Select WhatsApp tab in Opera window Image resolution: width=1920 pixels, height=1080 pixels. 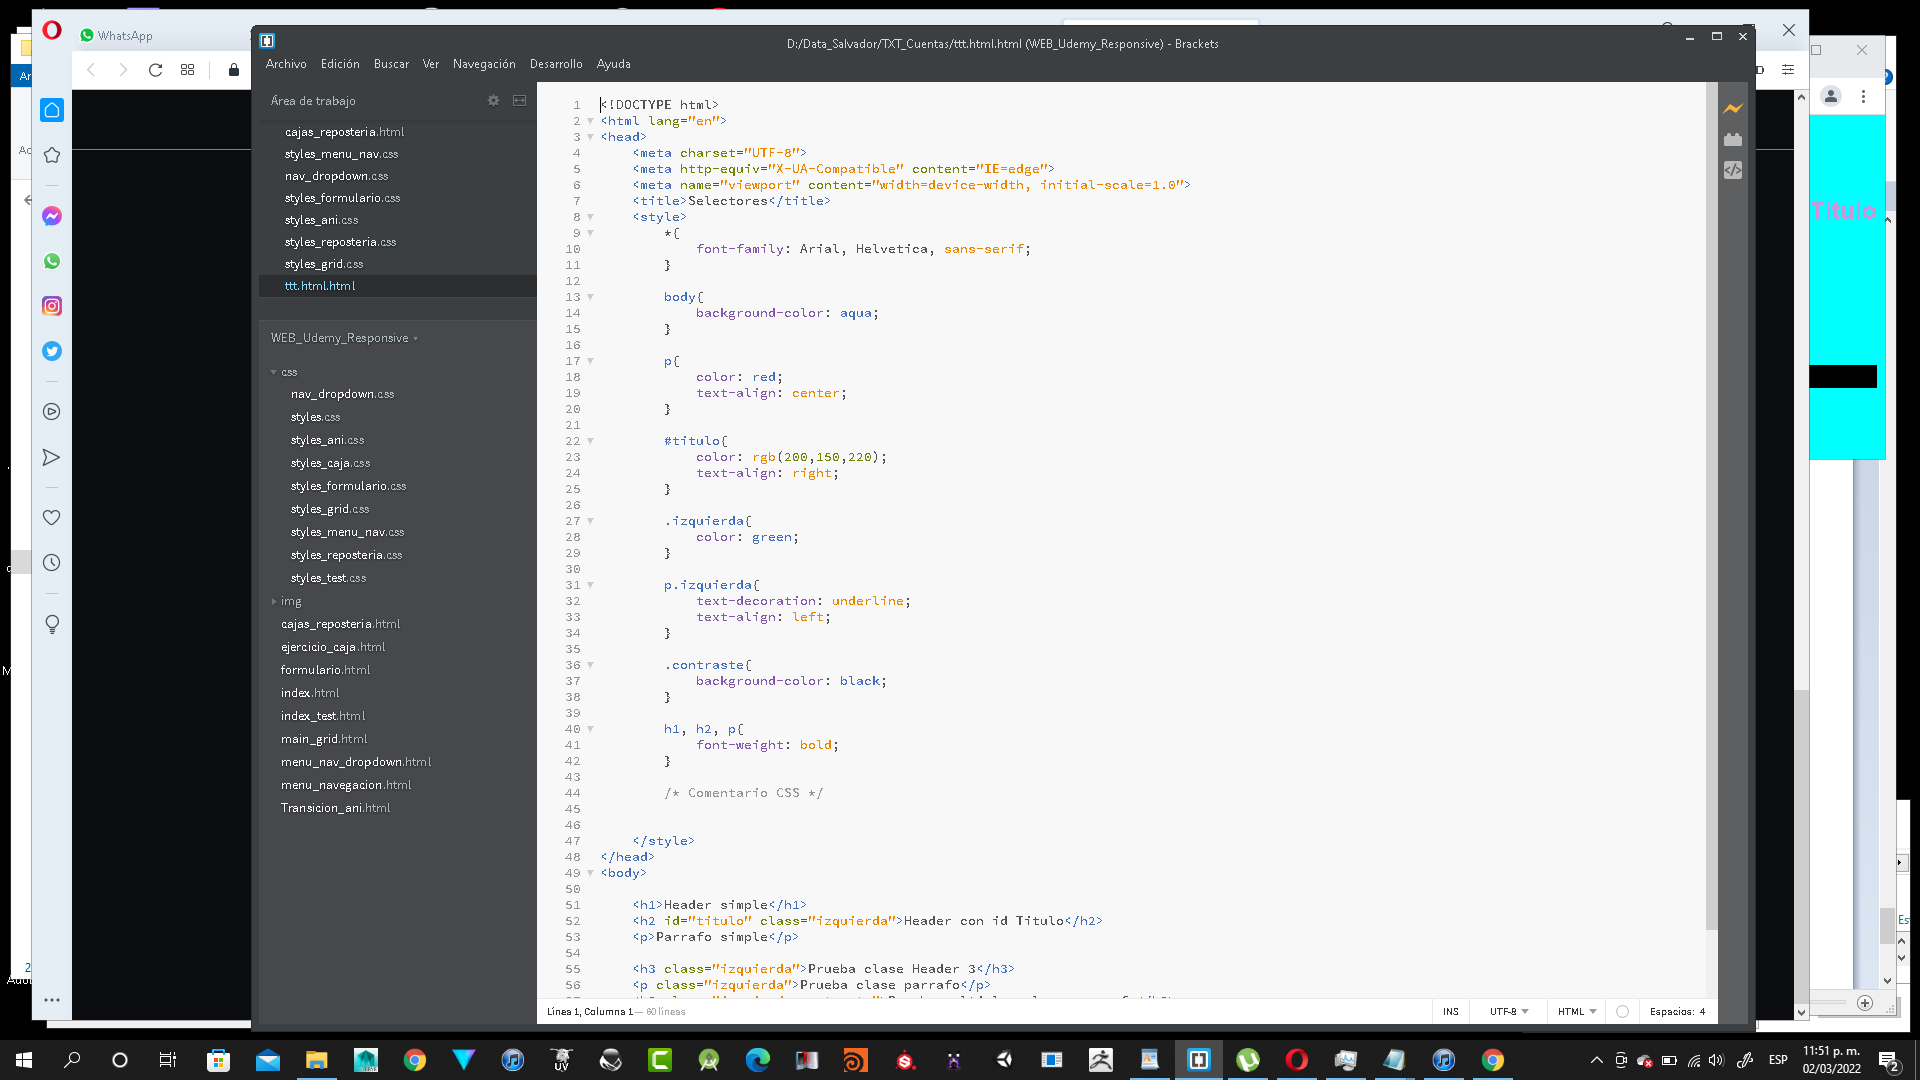116,36
